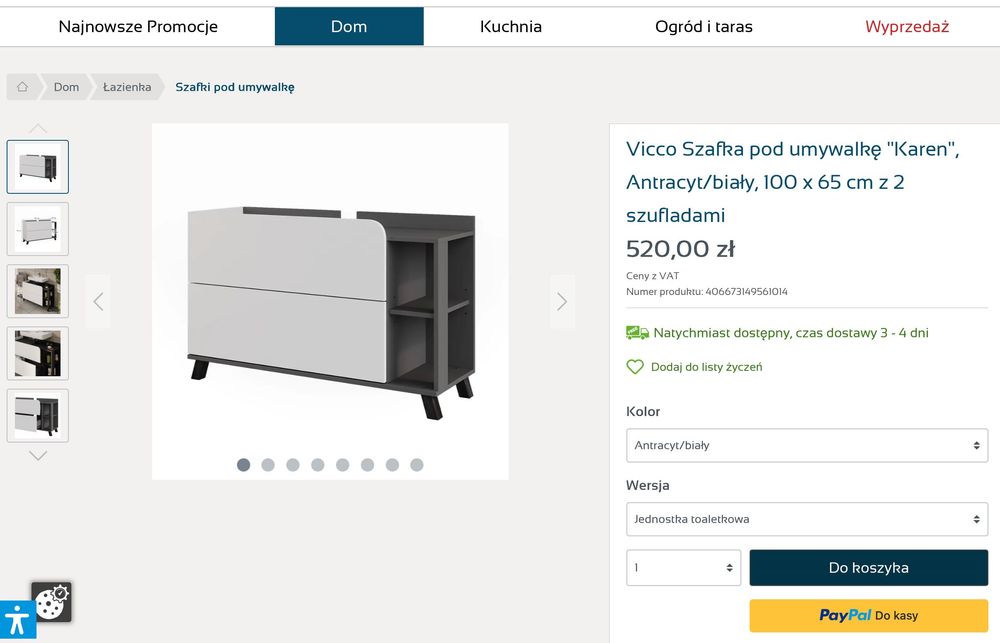Expand the Kolor dropdown
The height and width of the screenshot is (643, 1000).
click(x=806, y=445)
